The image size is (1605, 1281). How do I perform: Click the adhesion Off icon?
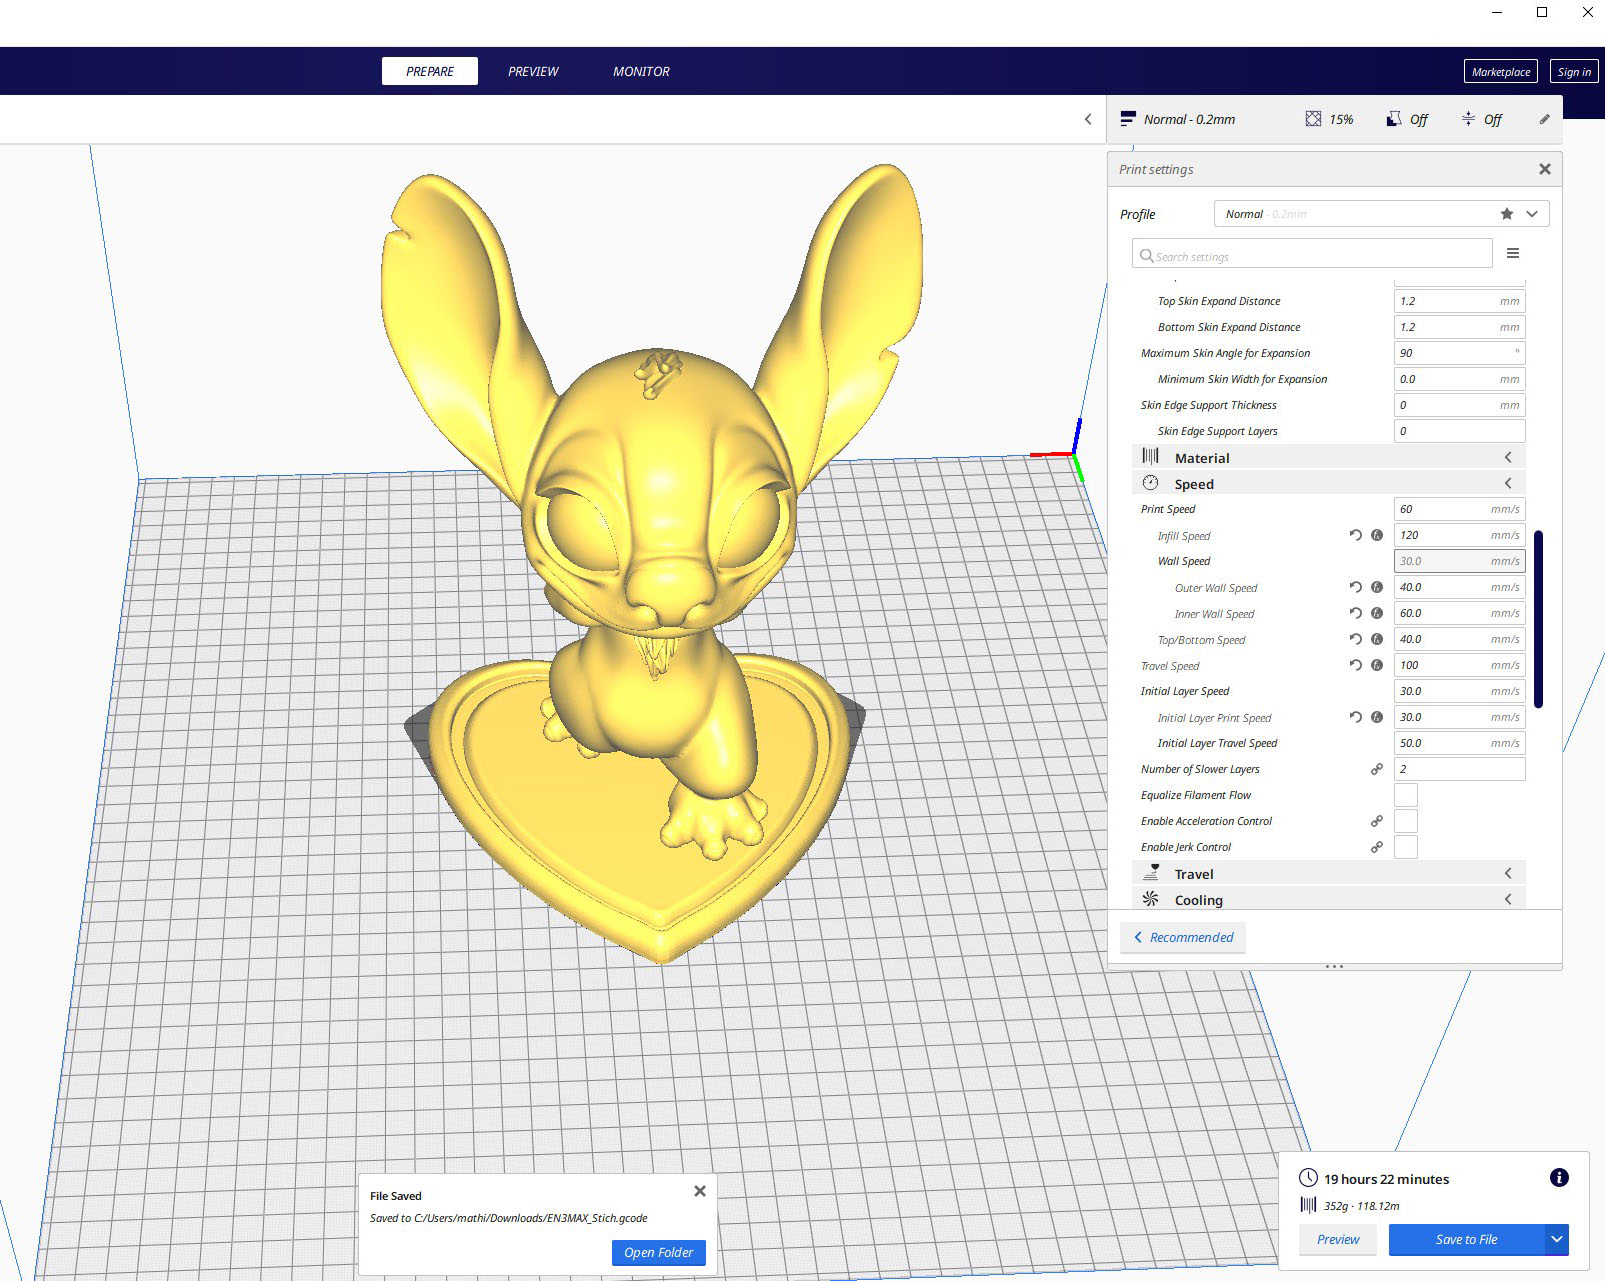1468,119
